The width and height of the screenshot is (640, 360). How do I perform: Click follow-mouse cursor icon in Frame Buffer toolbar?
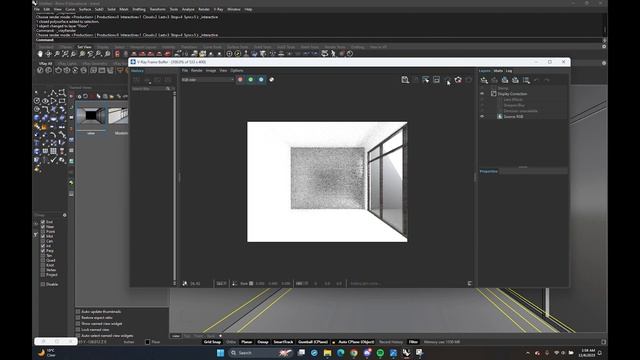click(426, 80)
